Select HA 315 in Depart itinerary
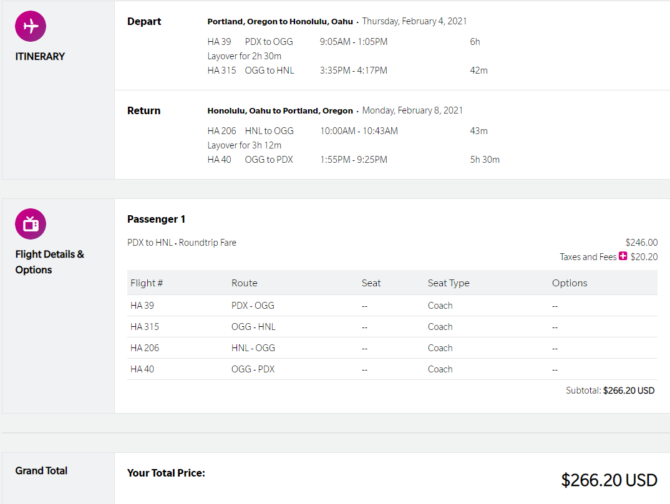This screenshot has height=504, width=670. (221, 70)
